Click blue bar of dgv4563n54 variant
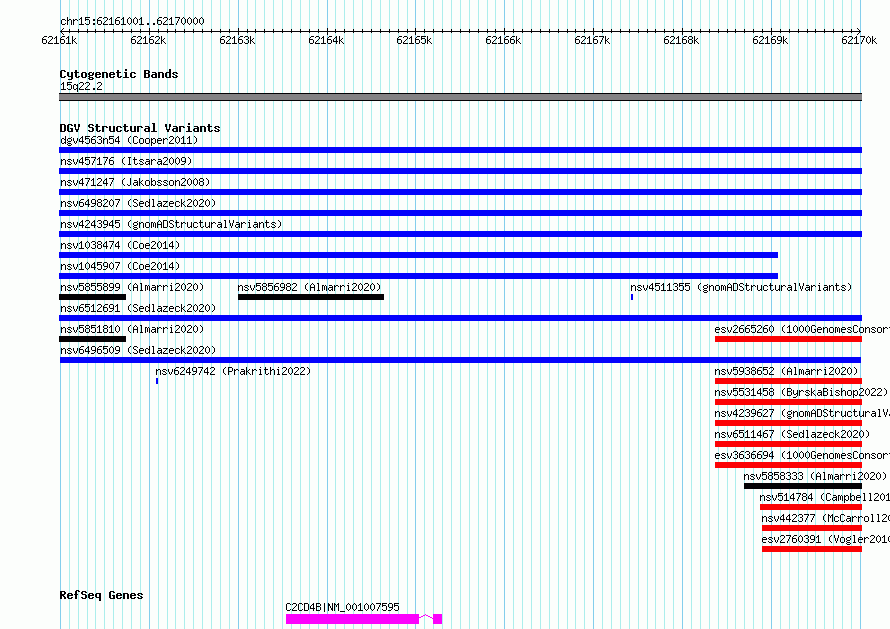The height and width of the screenshot is (629, 890). pos(460,150)
